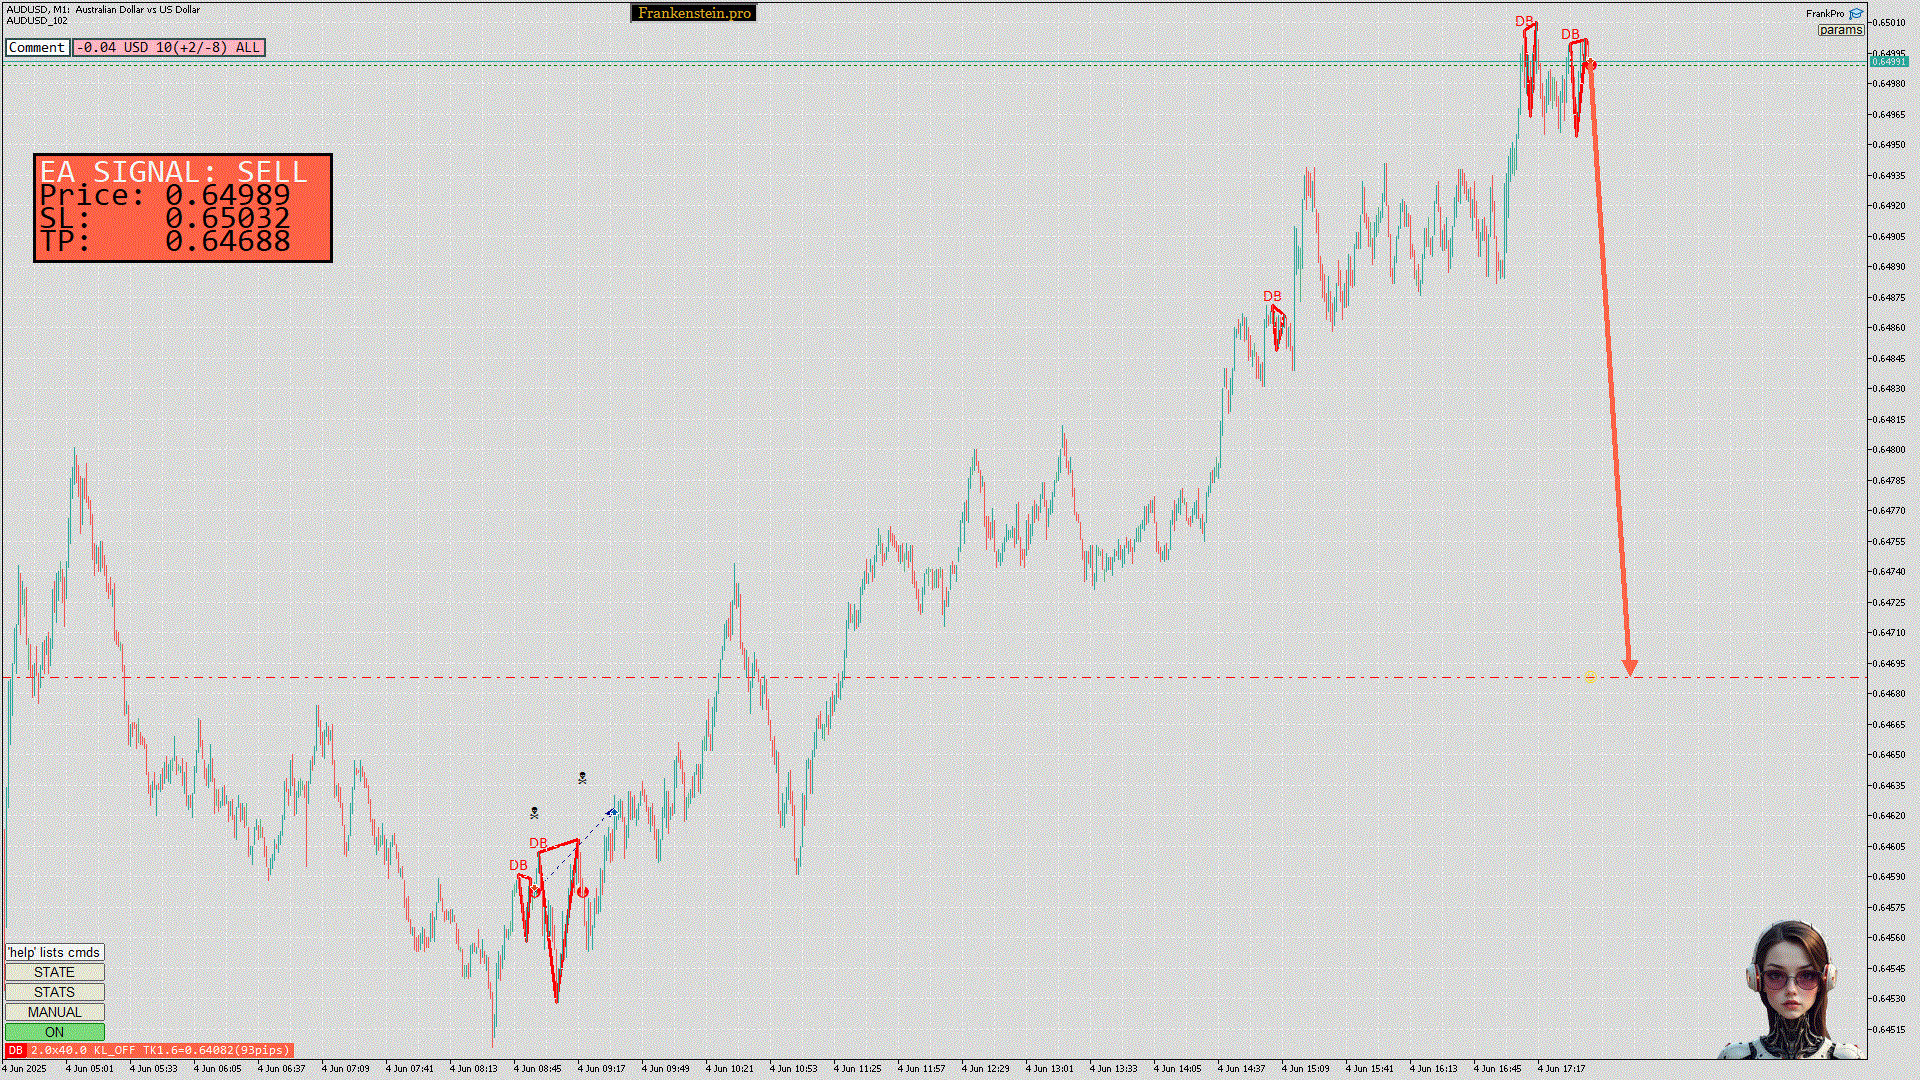
Task: Click the red circle sell marker near 09:17
Action: click(x=583, y=892)
